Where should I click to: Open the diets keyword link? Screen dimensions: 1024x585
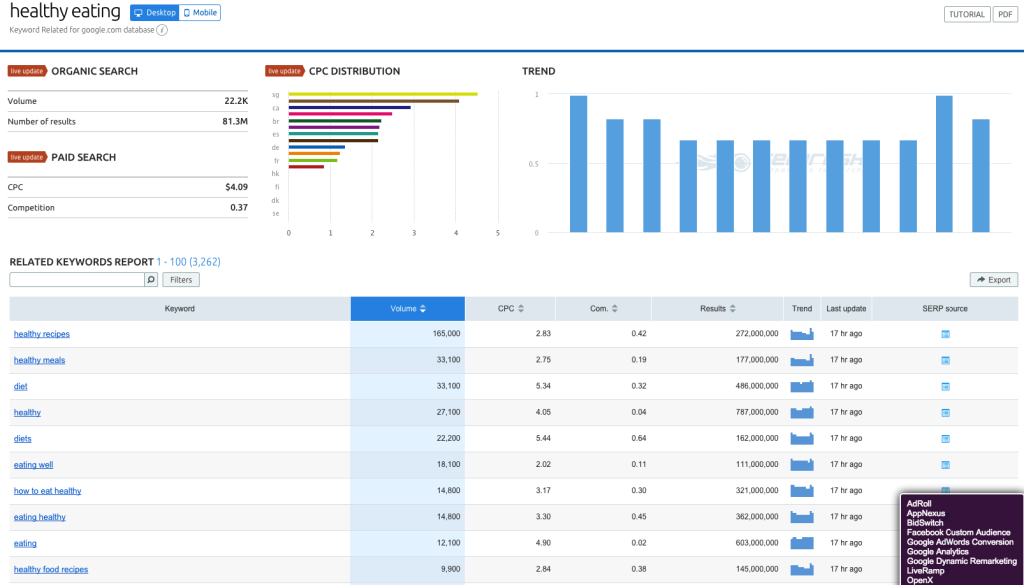[x=22, y=439]
